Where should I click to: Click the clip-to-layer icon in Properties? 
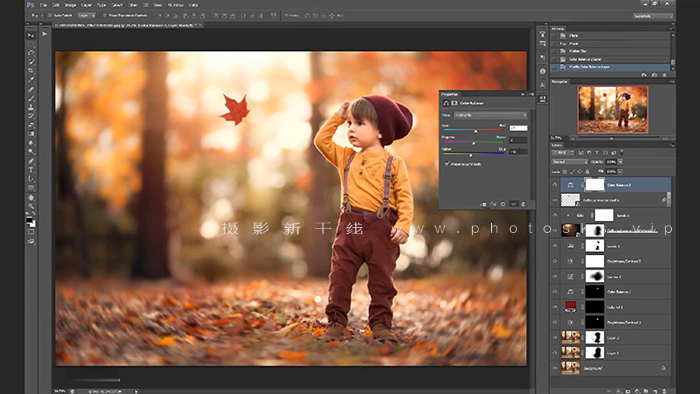click(x=483, y=204)
